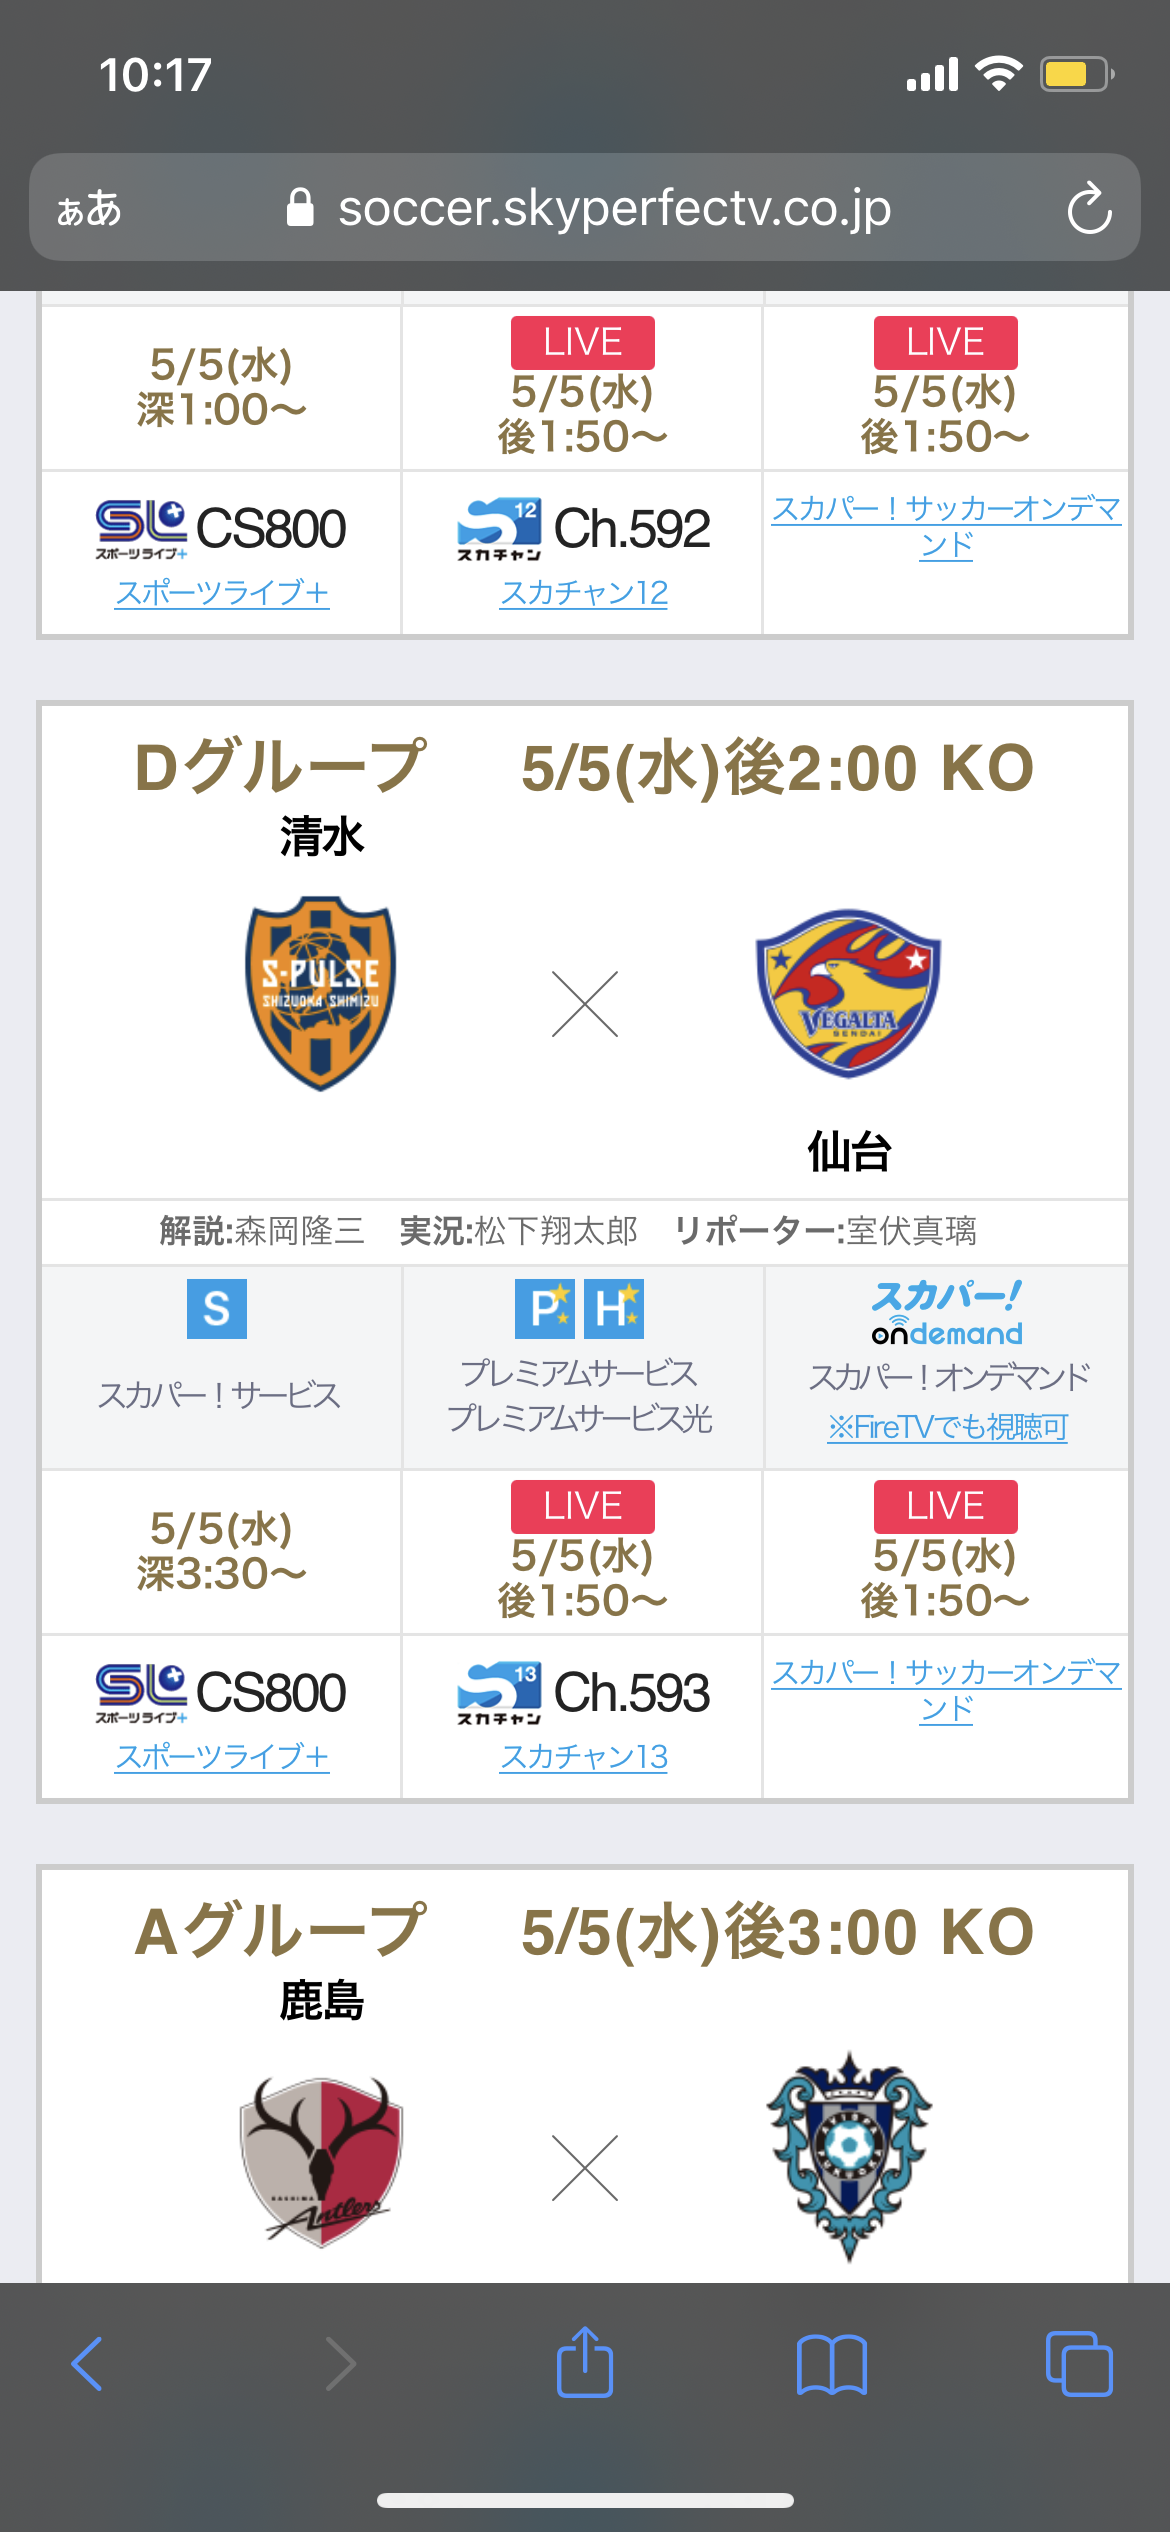The width and height of the screenshot is (1170, 2532).
Task: Open ※FireTVでも視聴可 link
Action: tap(947, 1427)
